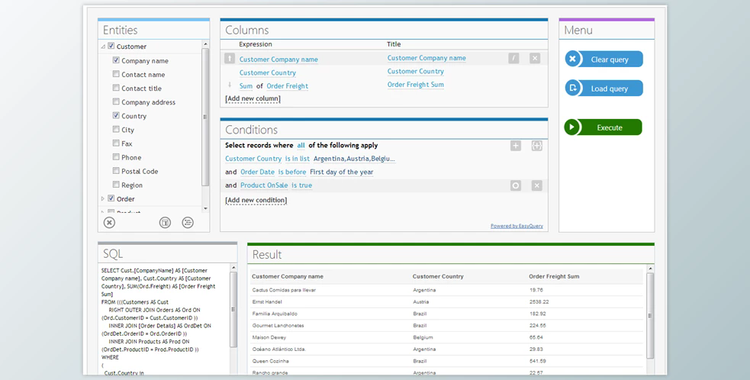Click the 2538.22 freight value cell
This screenshot has width=750, height=380.
tap(539, 302)
